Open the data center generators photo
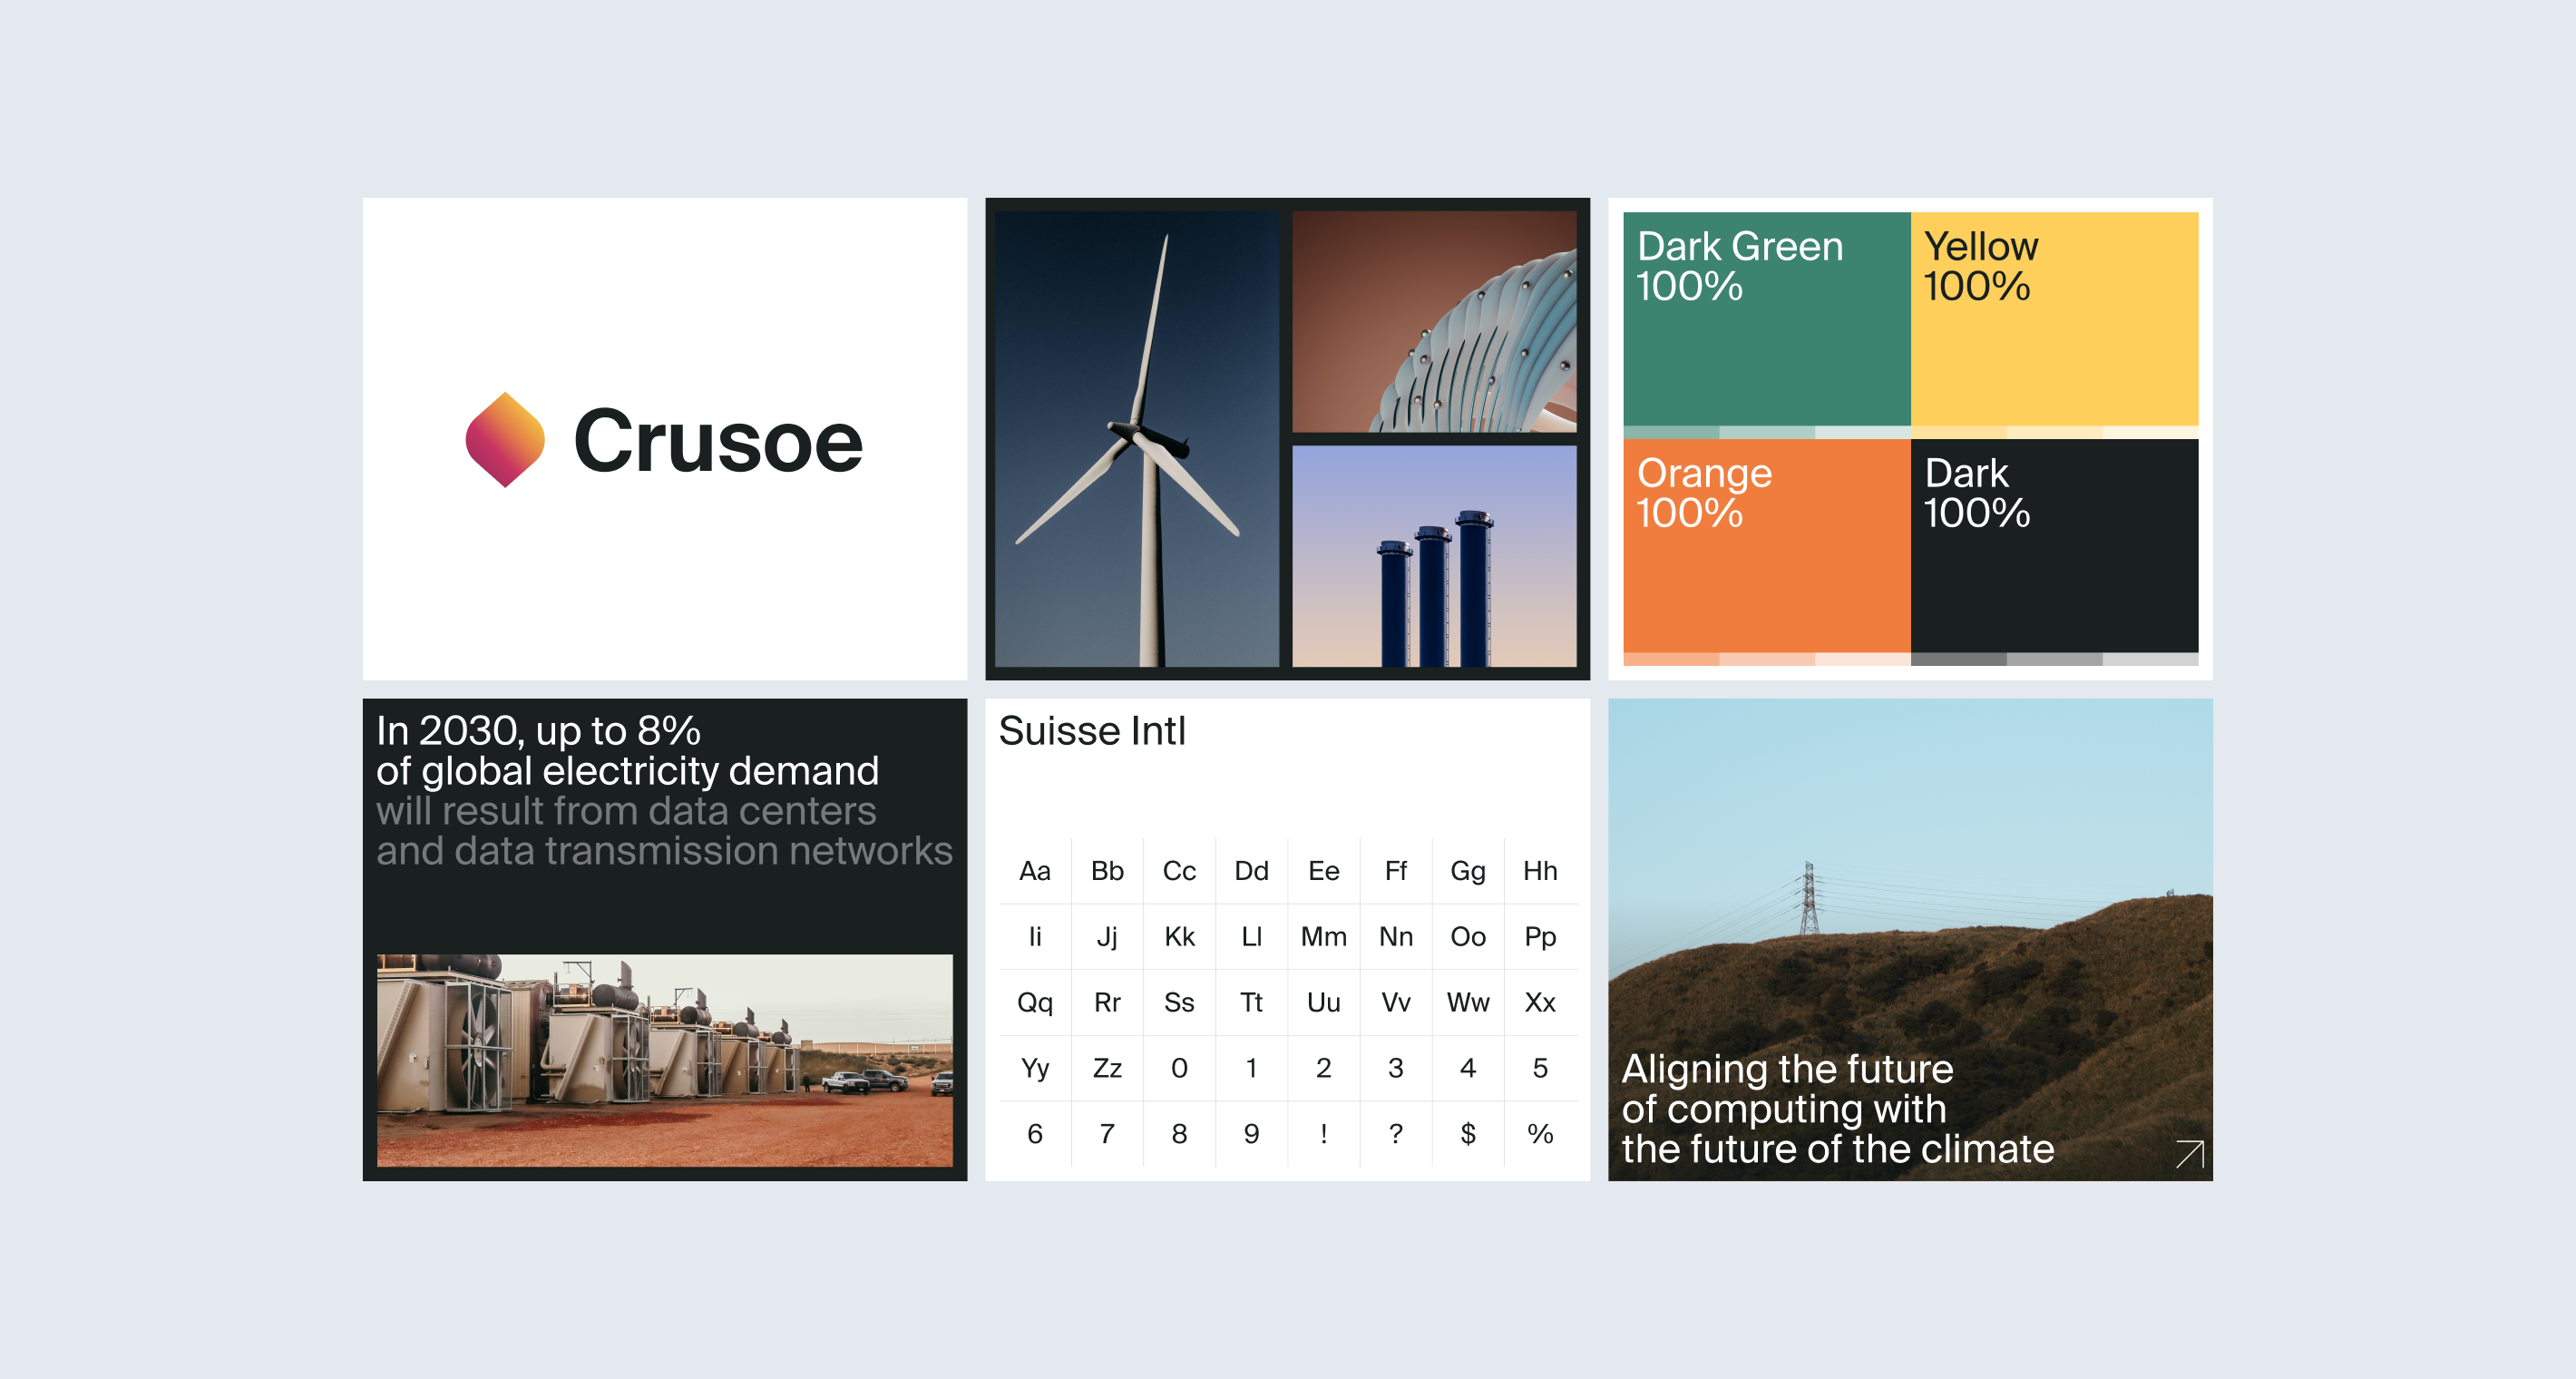This screenshot has height=1379, width=2576. (664, 1060)
